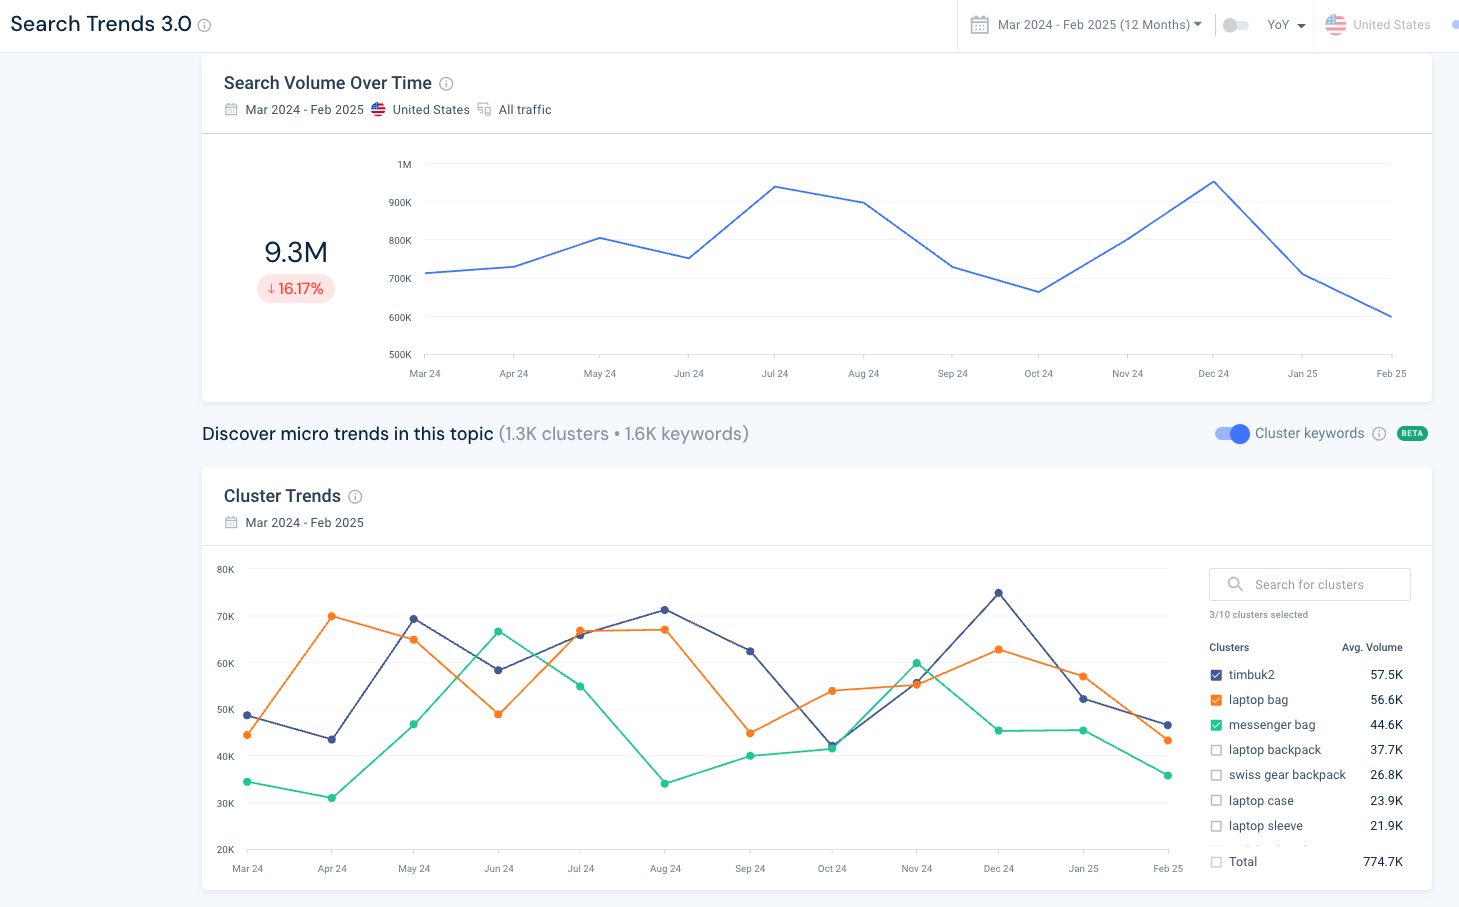Check the swiss gear backpack cluster
This screenshot has height=907, width=1459.
click(1216, 774)
